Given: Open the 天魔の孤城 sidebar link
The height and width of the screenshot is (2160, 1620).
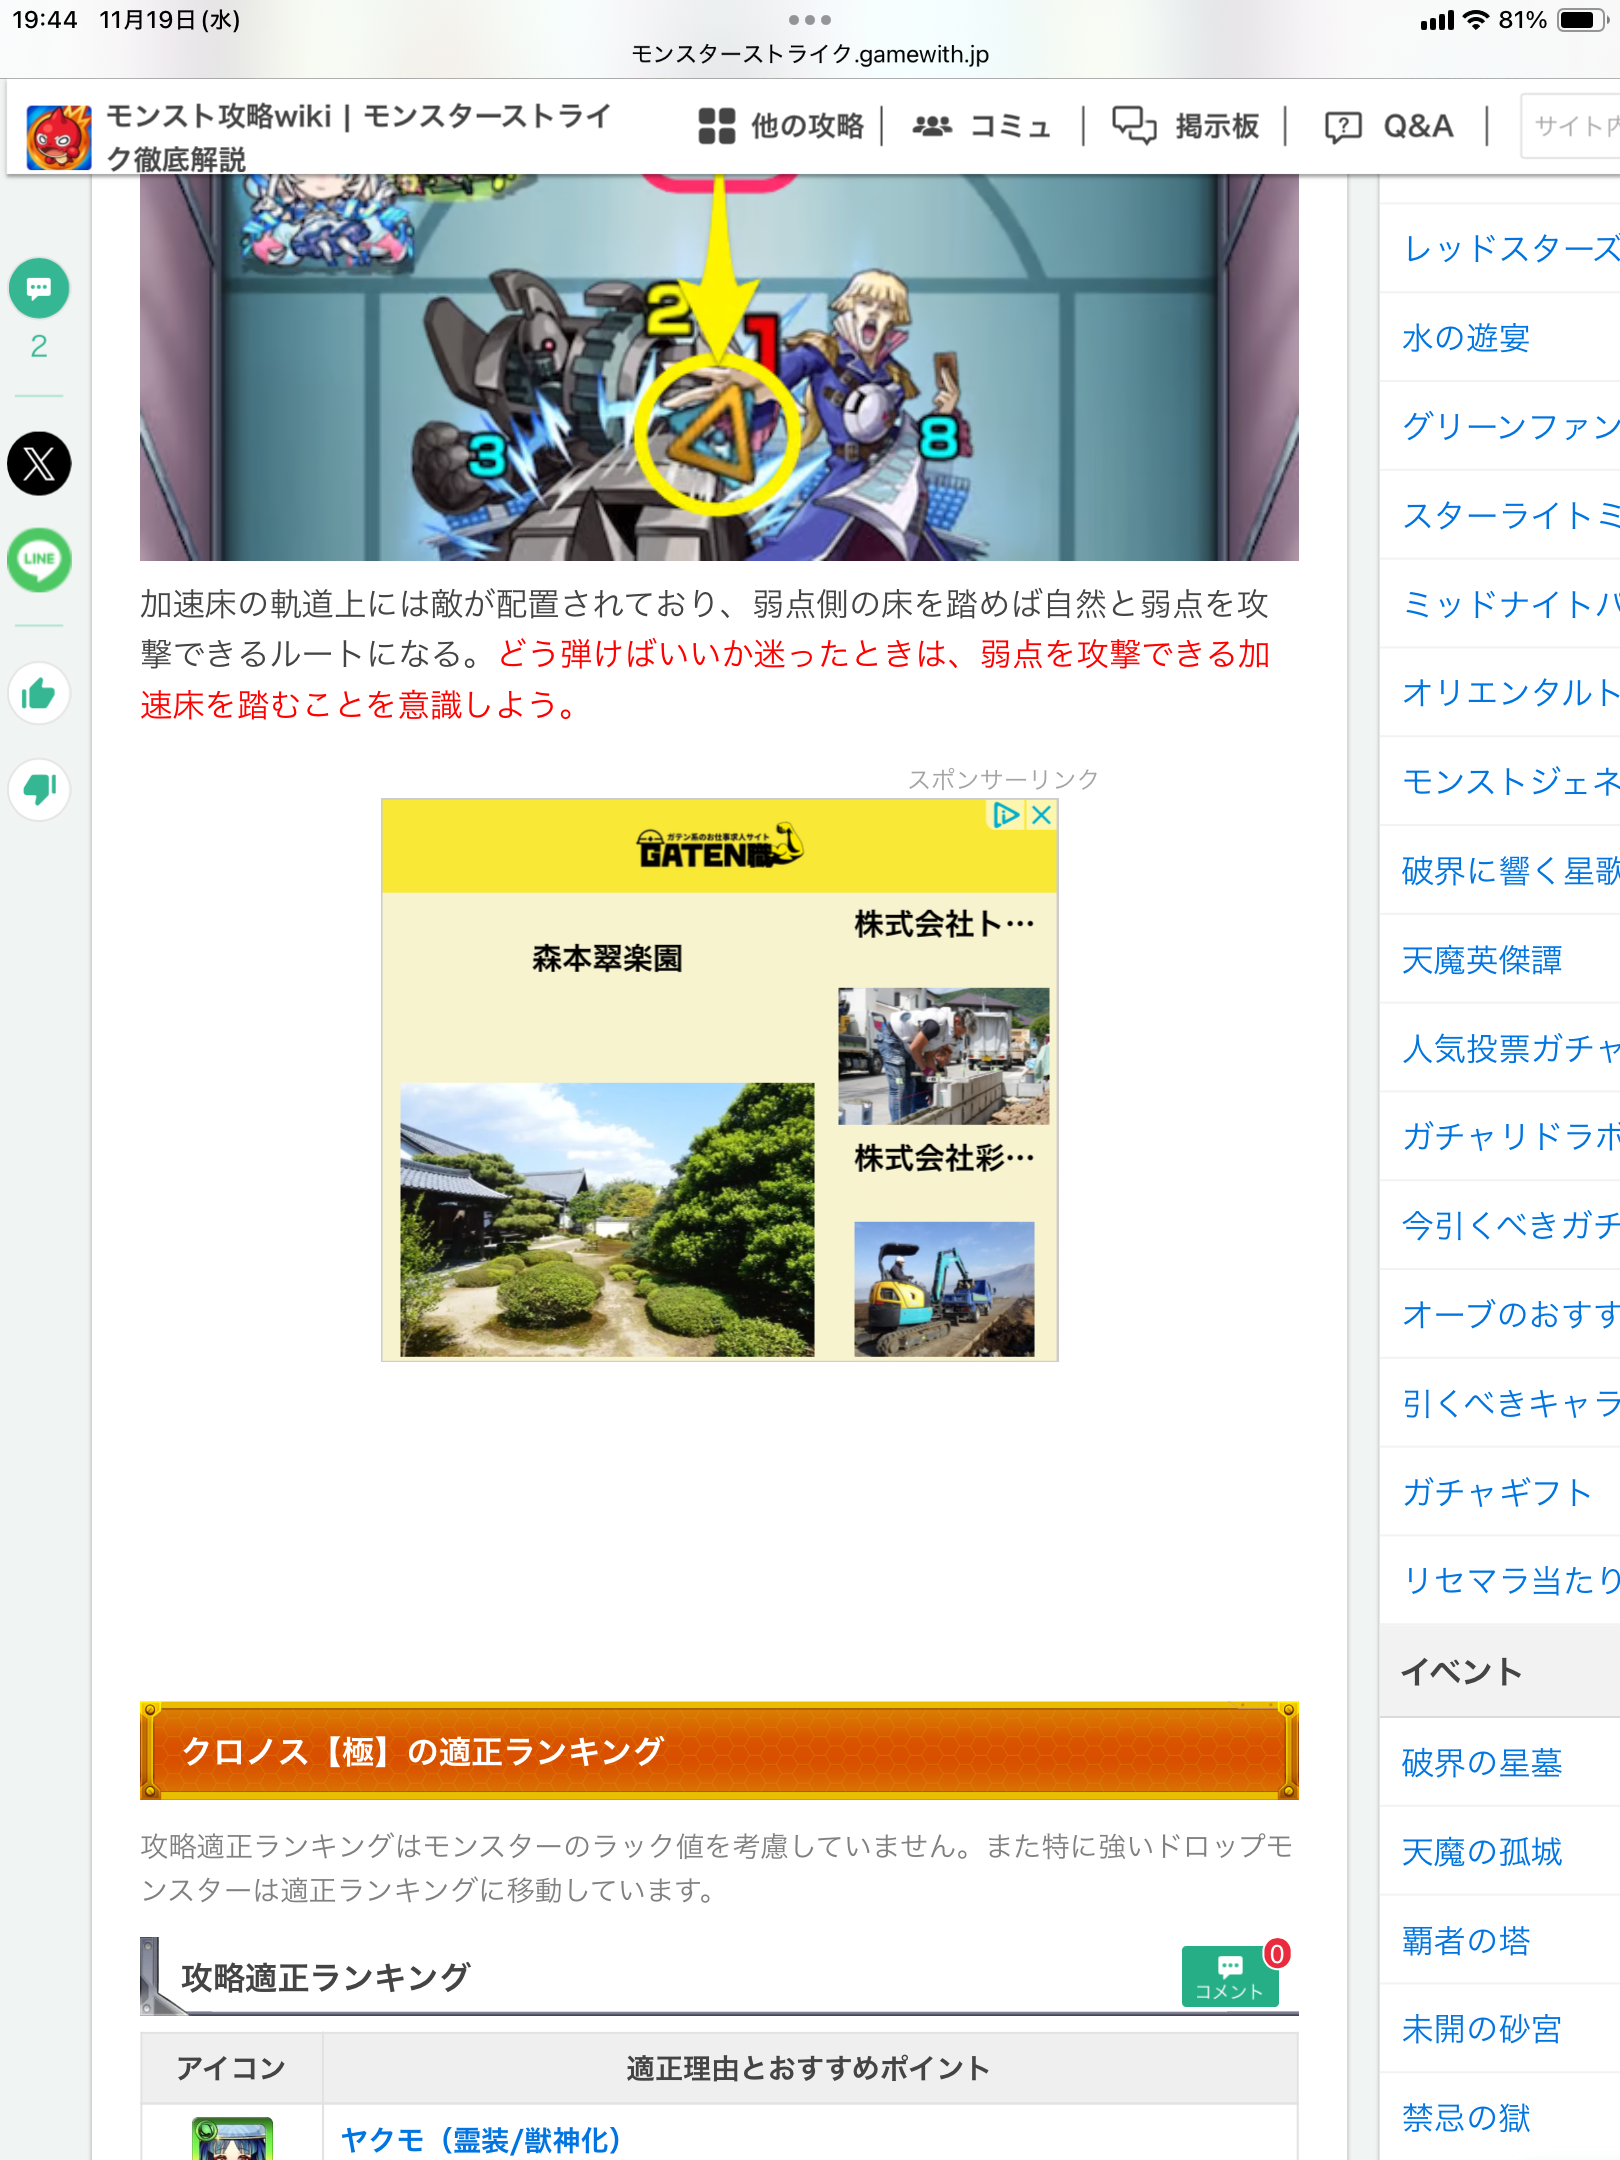Looking at the screenshot, I should pos(1481,1852).
